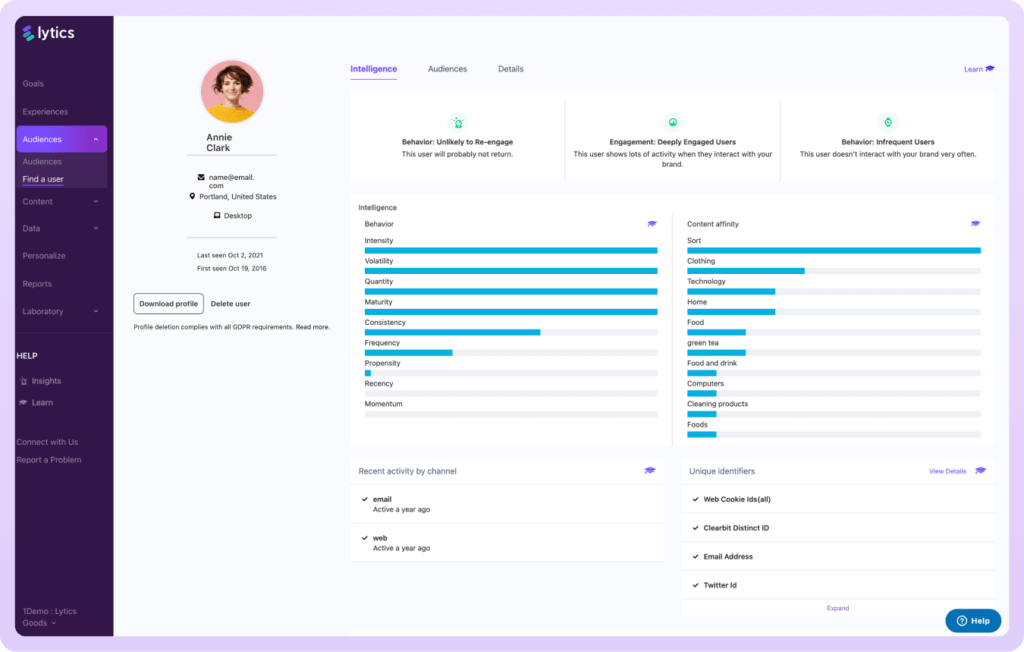Screen dimensions: 1024x652
Task: Collapse the Audiences sidebar section
Action: coord(98,138)
